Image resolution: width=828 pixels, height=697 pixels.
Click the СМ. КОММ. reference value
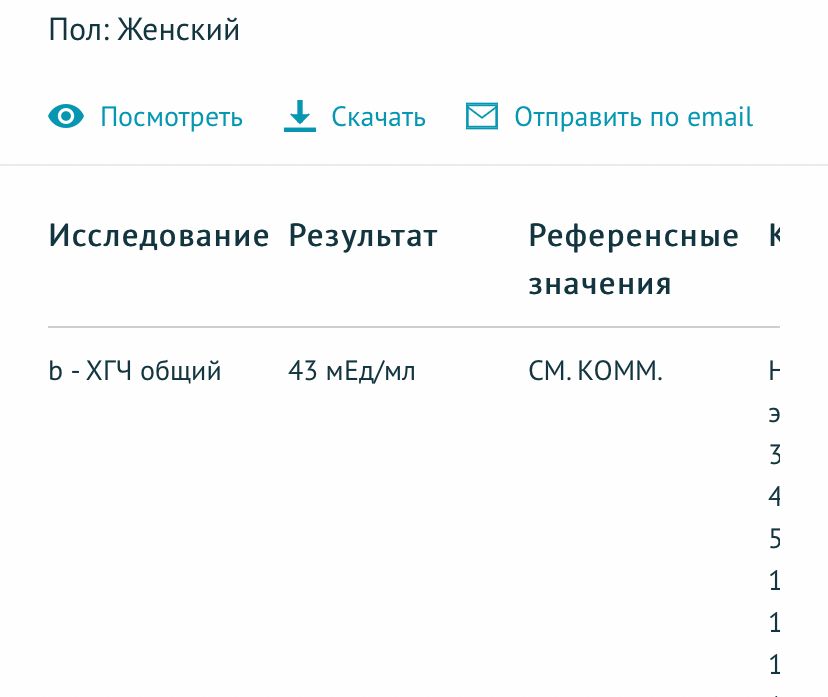pos(595,371)
